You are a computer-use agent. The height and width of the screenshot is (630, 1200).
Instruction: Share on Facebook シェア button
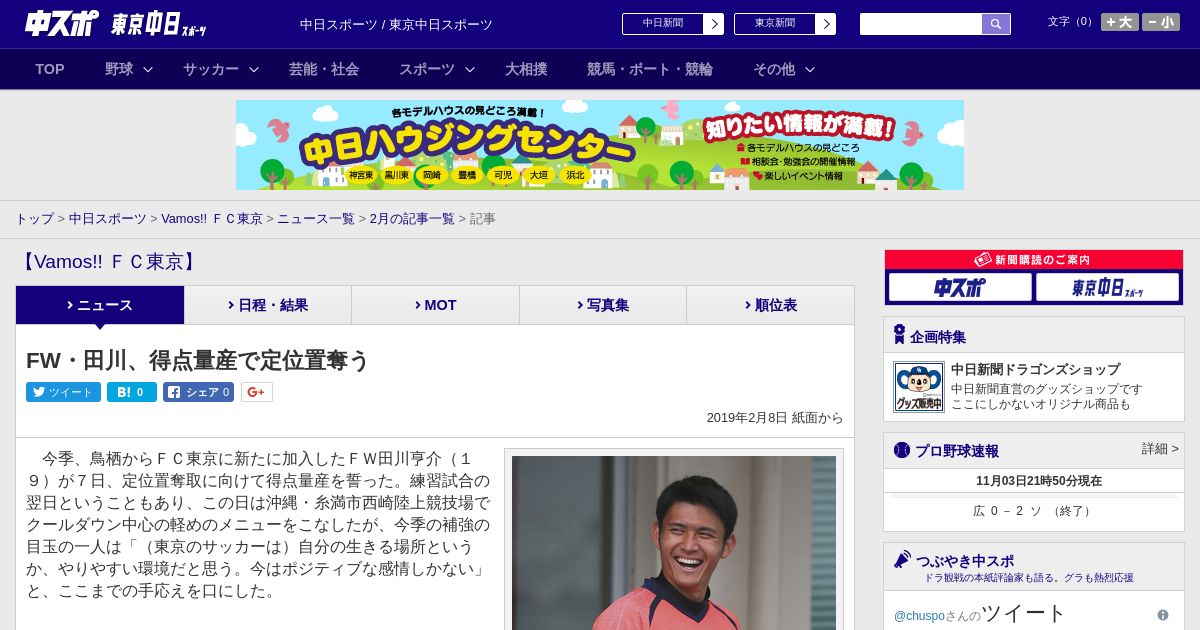click(198, 392)
